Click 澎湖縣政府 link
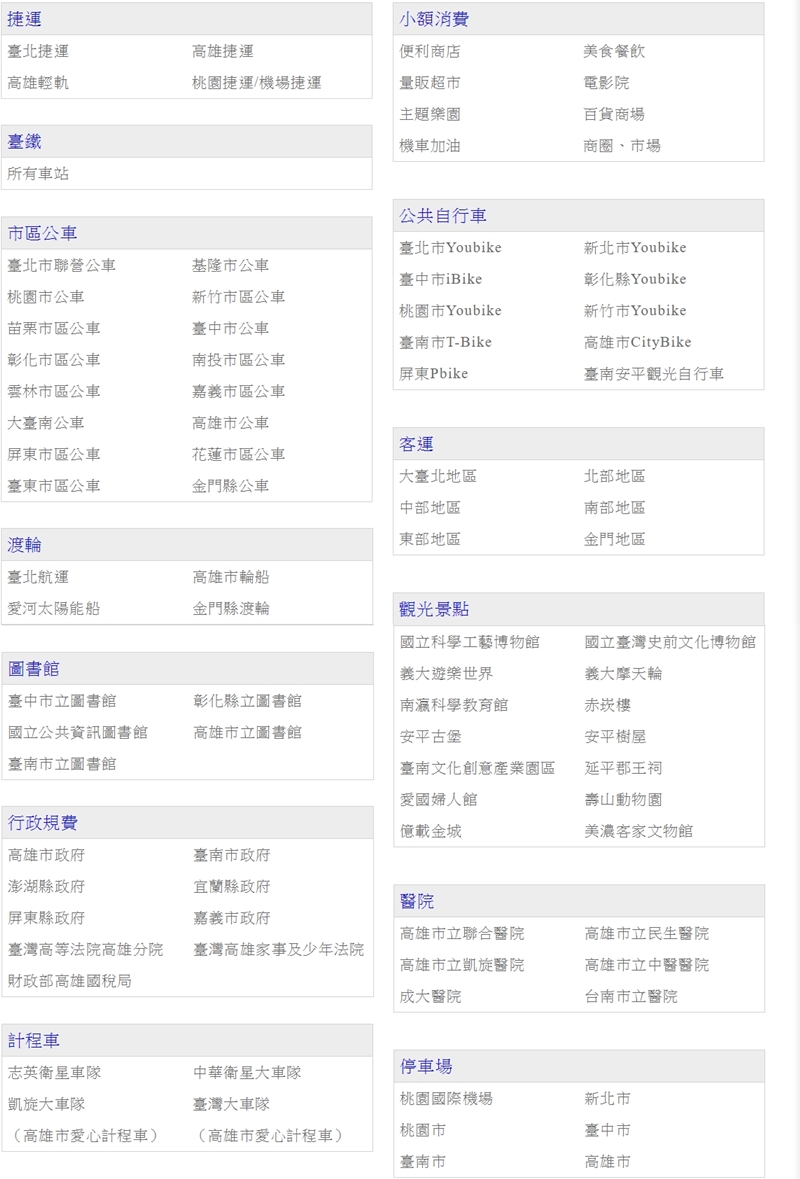800x1179 pixels. (47, 887)
